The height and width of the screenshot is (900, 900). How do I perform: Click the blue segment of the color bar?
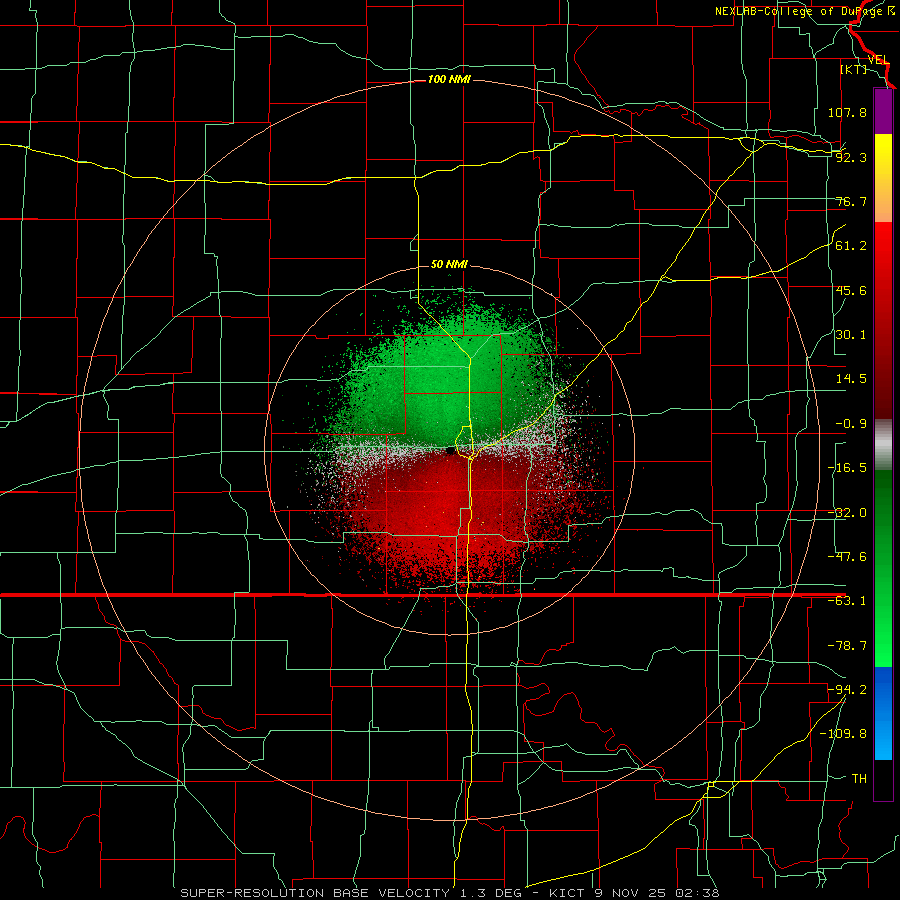point(883,713)
